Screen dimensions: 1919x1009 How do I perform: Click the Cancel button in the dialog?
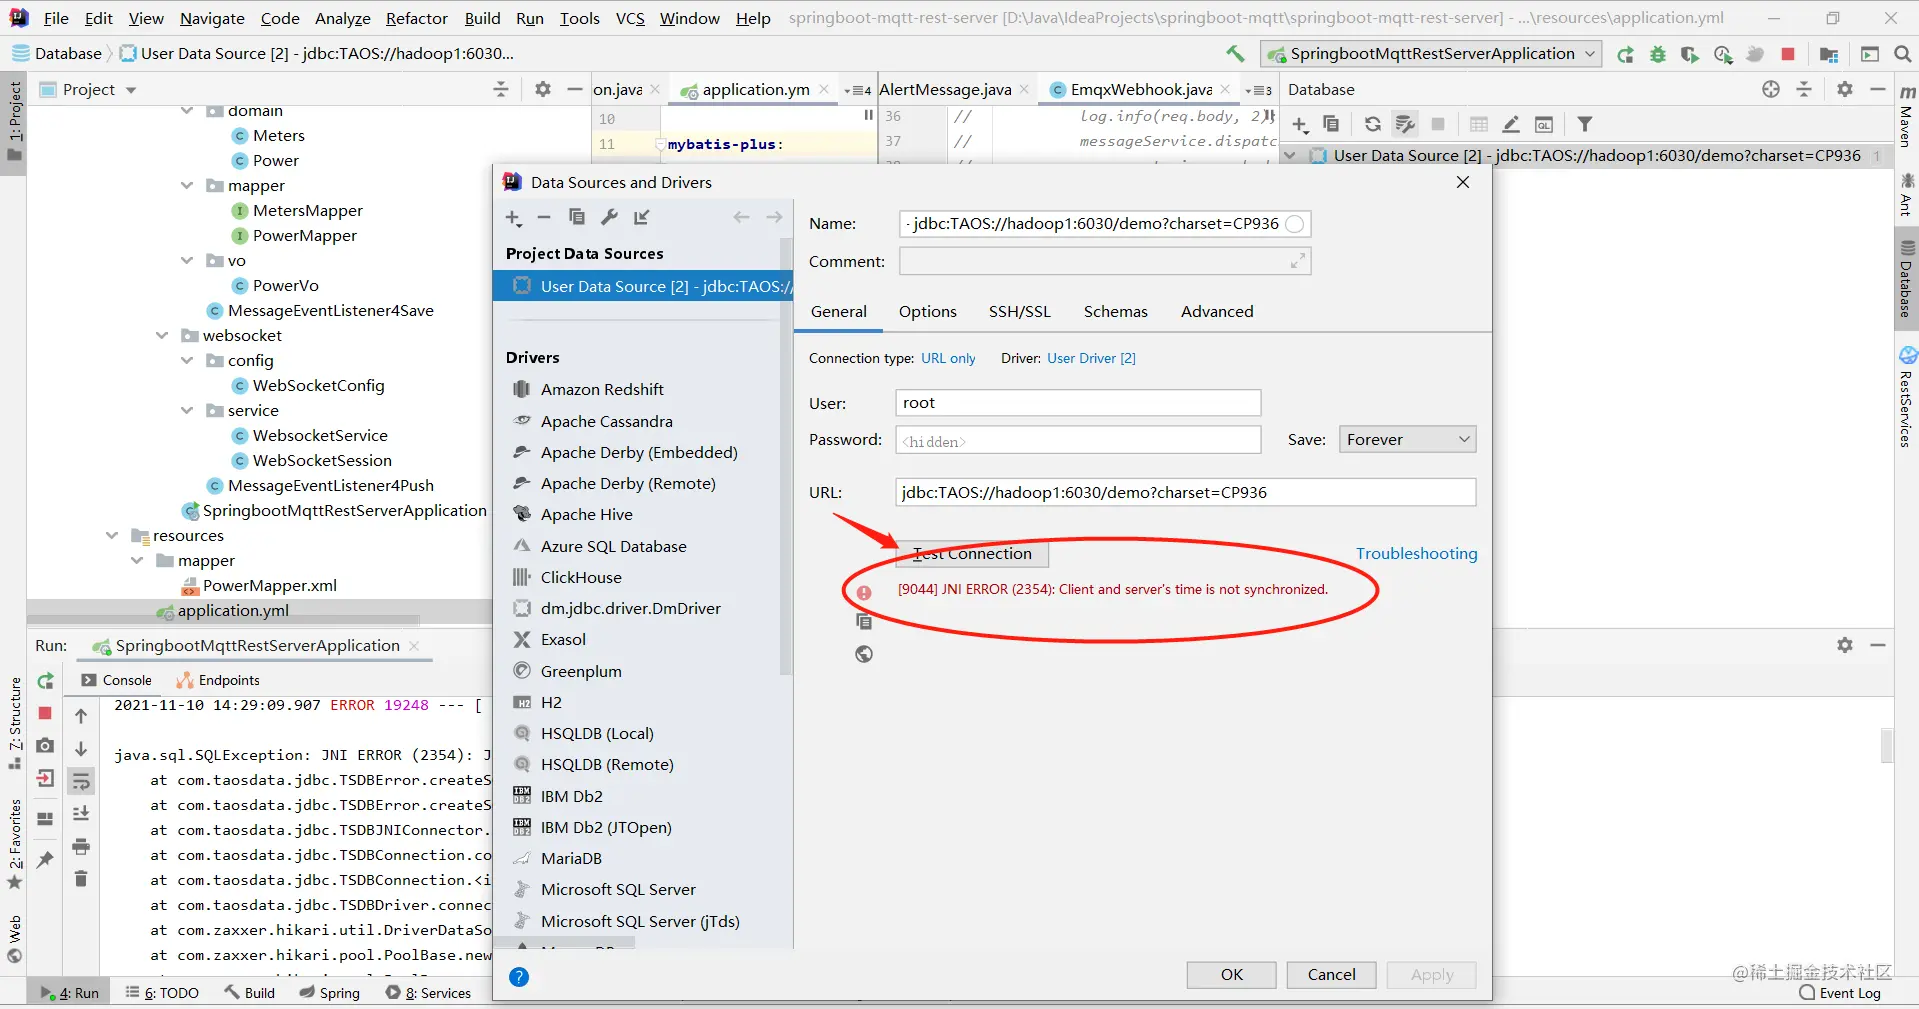tap(1331, 975)
